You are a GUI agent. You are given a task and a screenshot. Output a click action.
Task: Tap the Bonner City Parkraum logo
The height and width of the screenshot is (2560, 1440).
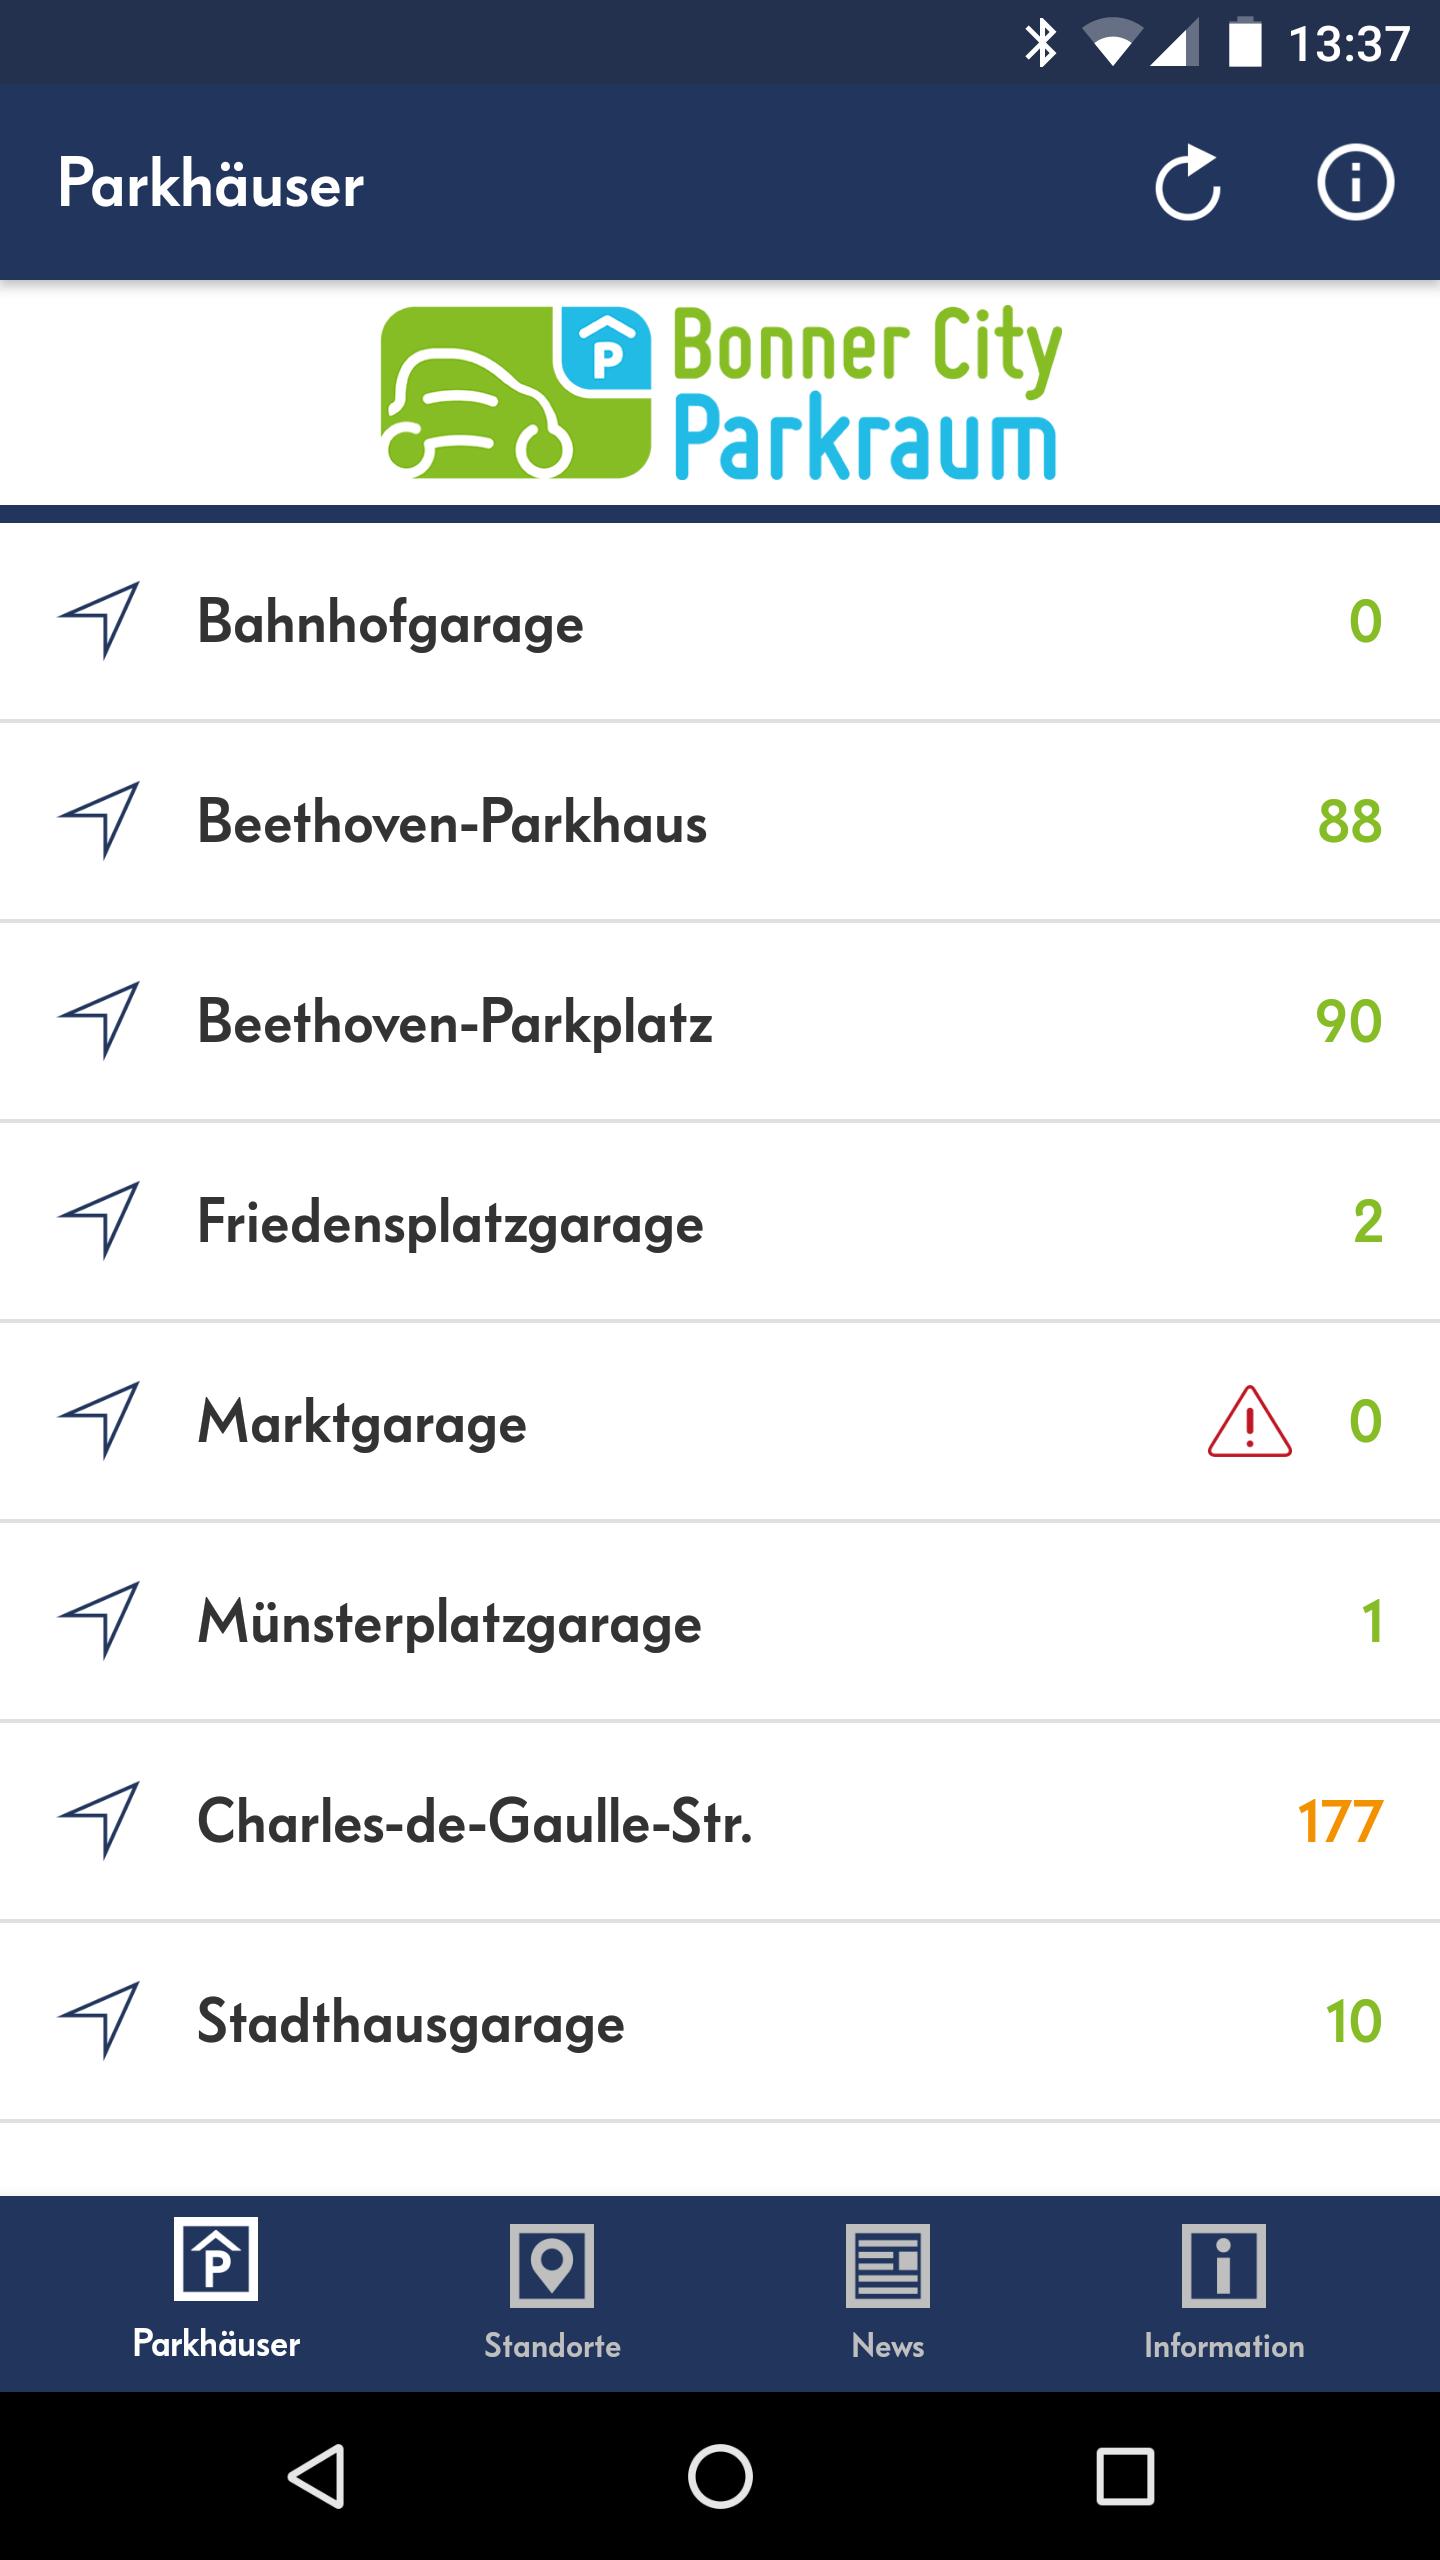coord(720,393)
